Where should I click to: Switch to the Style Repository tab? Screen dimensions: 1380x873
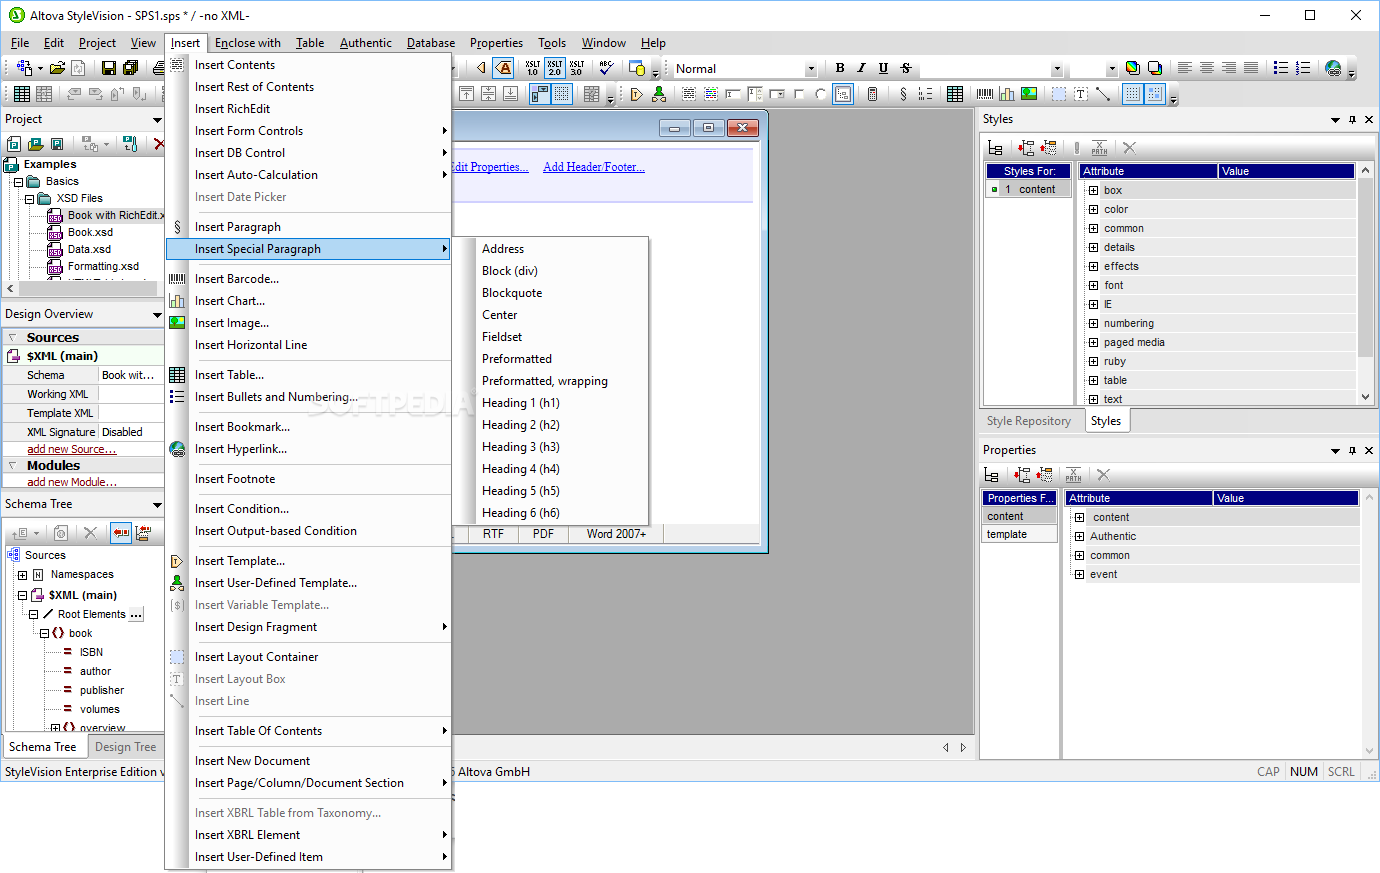[1028, 421]
